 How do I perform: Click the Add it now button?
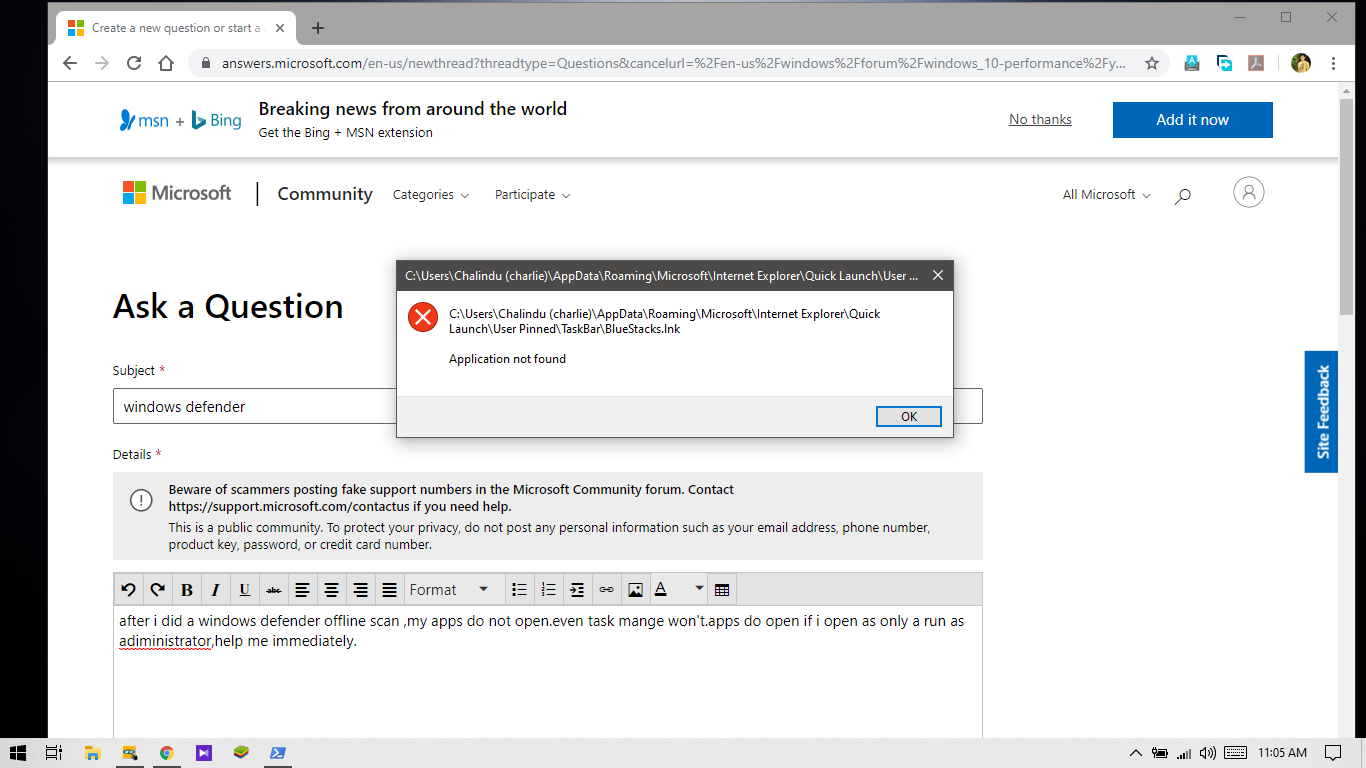[1192, 120]
